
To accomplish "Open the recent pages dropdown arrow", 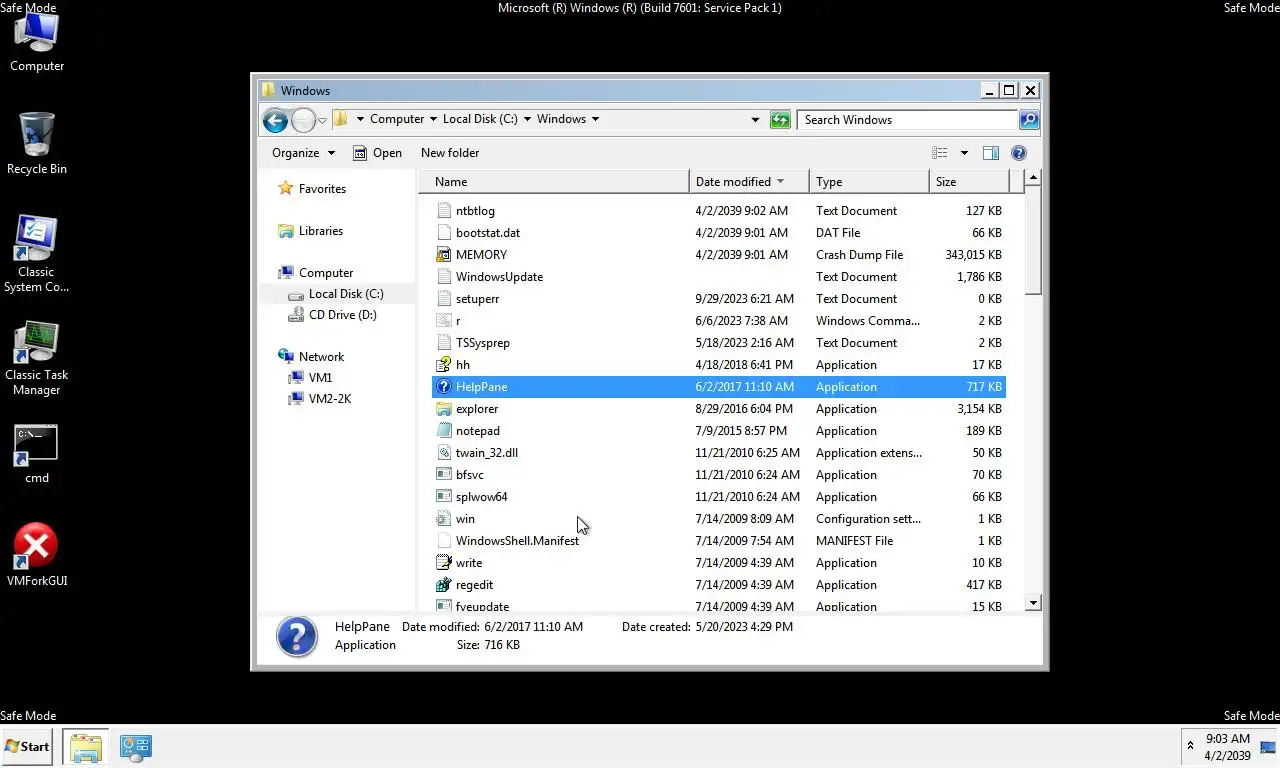I will coord(322,121).
